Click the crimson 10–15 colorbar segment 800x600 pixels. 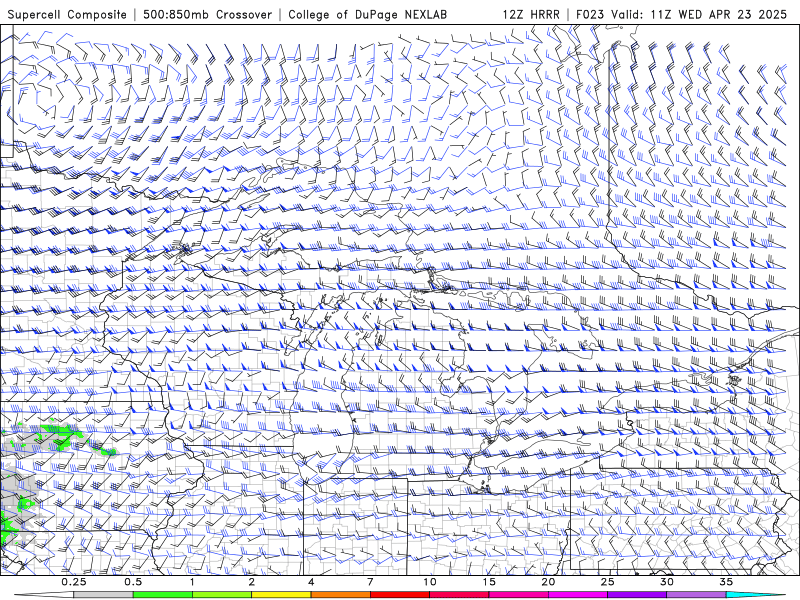click(459, 595)
